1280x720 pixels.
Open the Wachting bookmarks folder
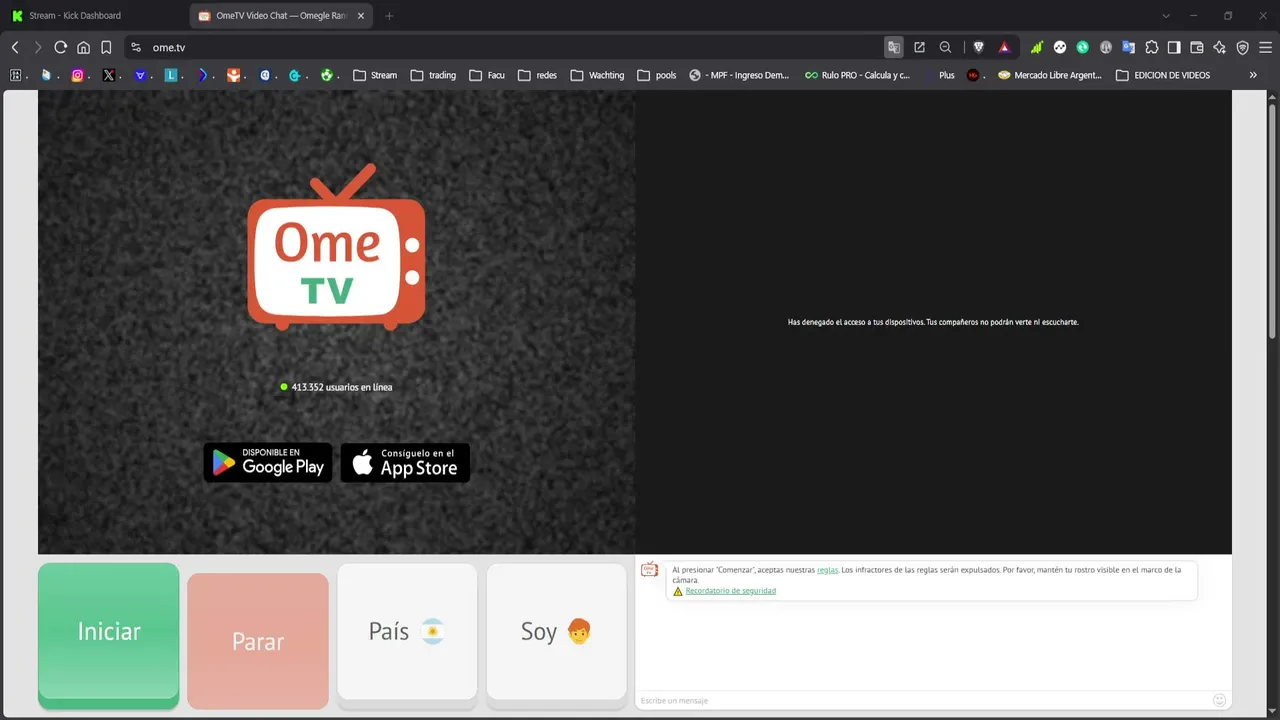[597, 75]
